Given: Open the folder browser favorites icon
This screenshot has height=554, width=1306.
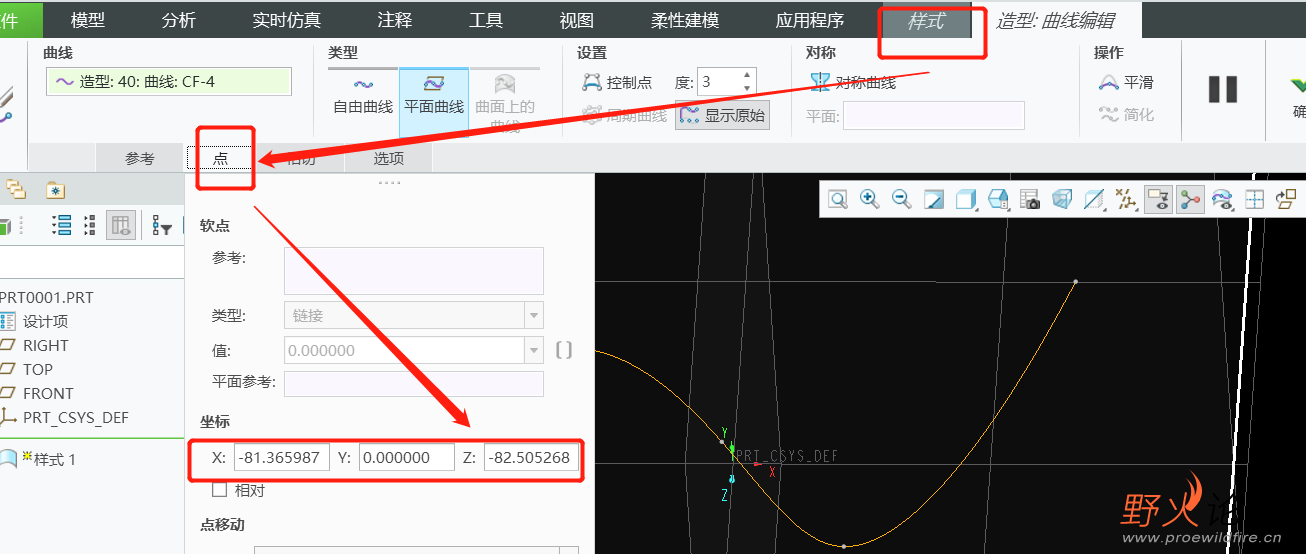Looking at the screenshot, I should [54, 189].
